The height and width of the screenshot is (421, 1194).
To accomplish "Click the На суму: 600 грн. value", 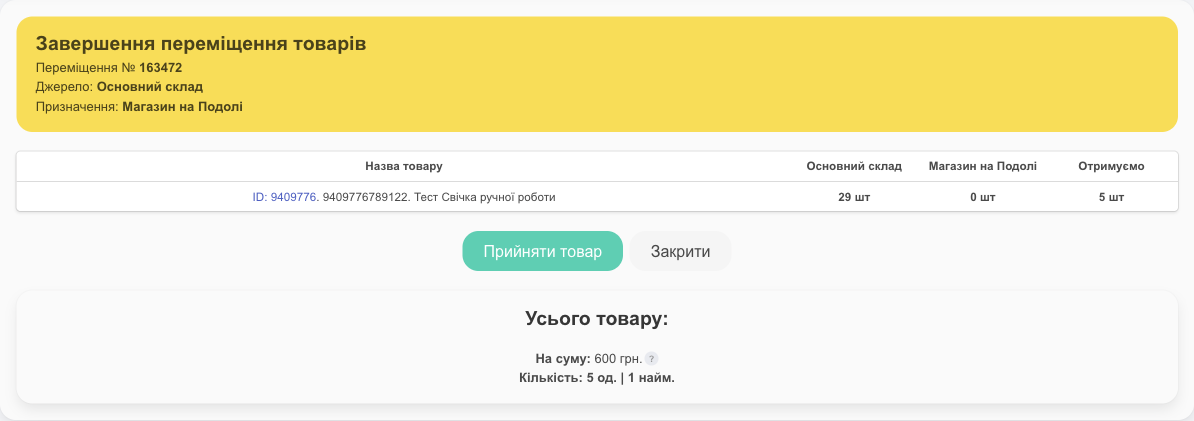I will point(589,359).
